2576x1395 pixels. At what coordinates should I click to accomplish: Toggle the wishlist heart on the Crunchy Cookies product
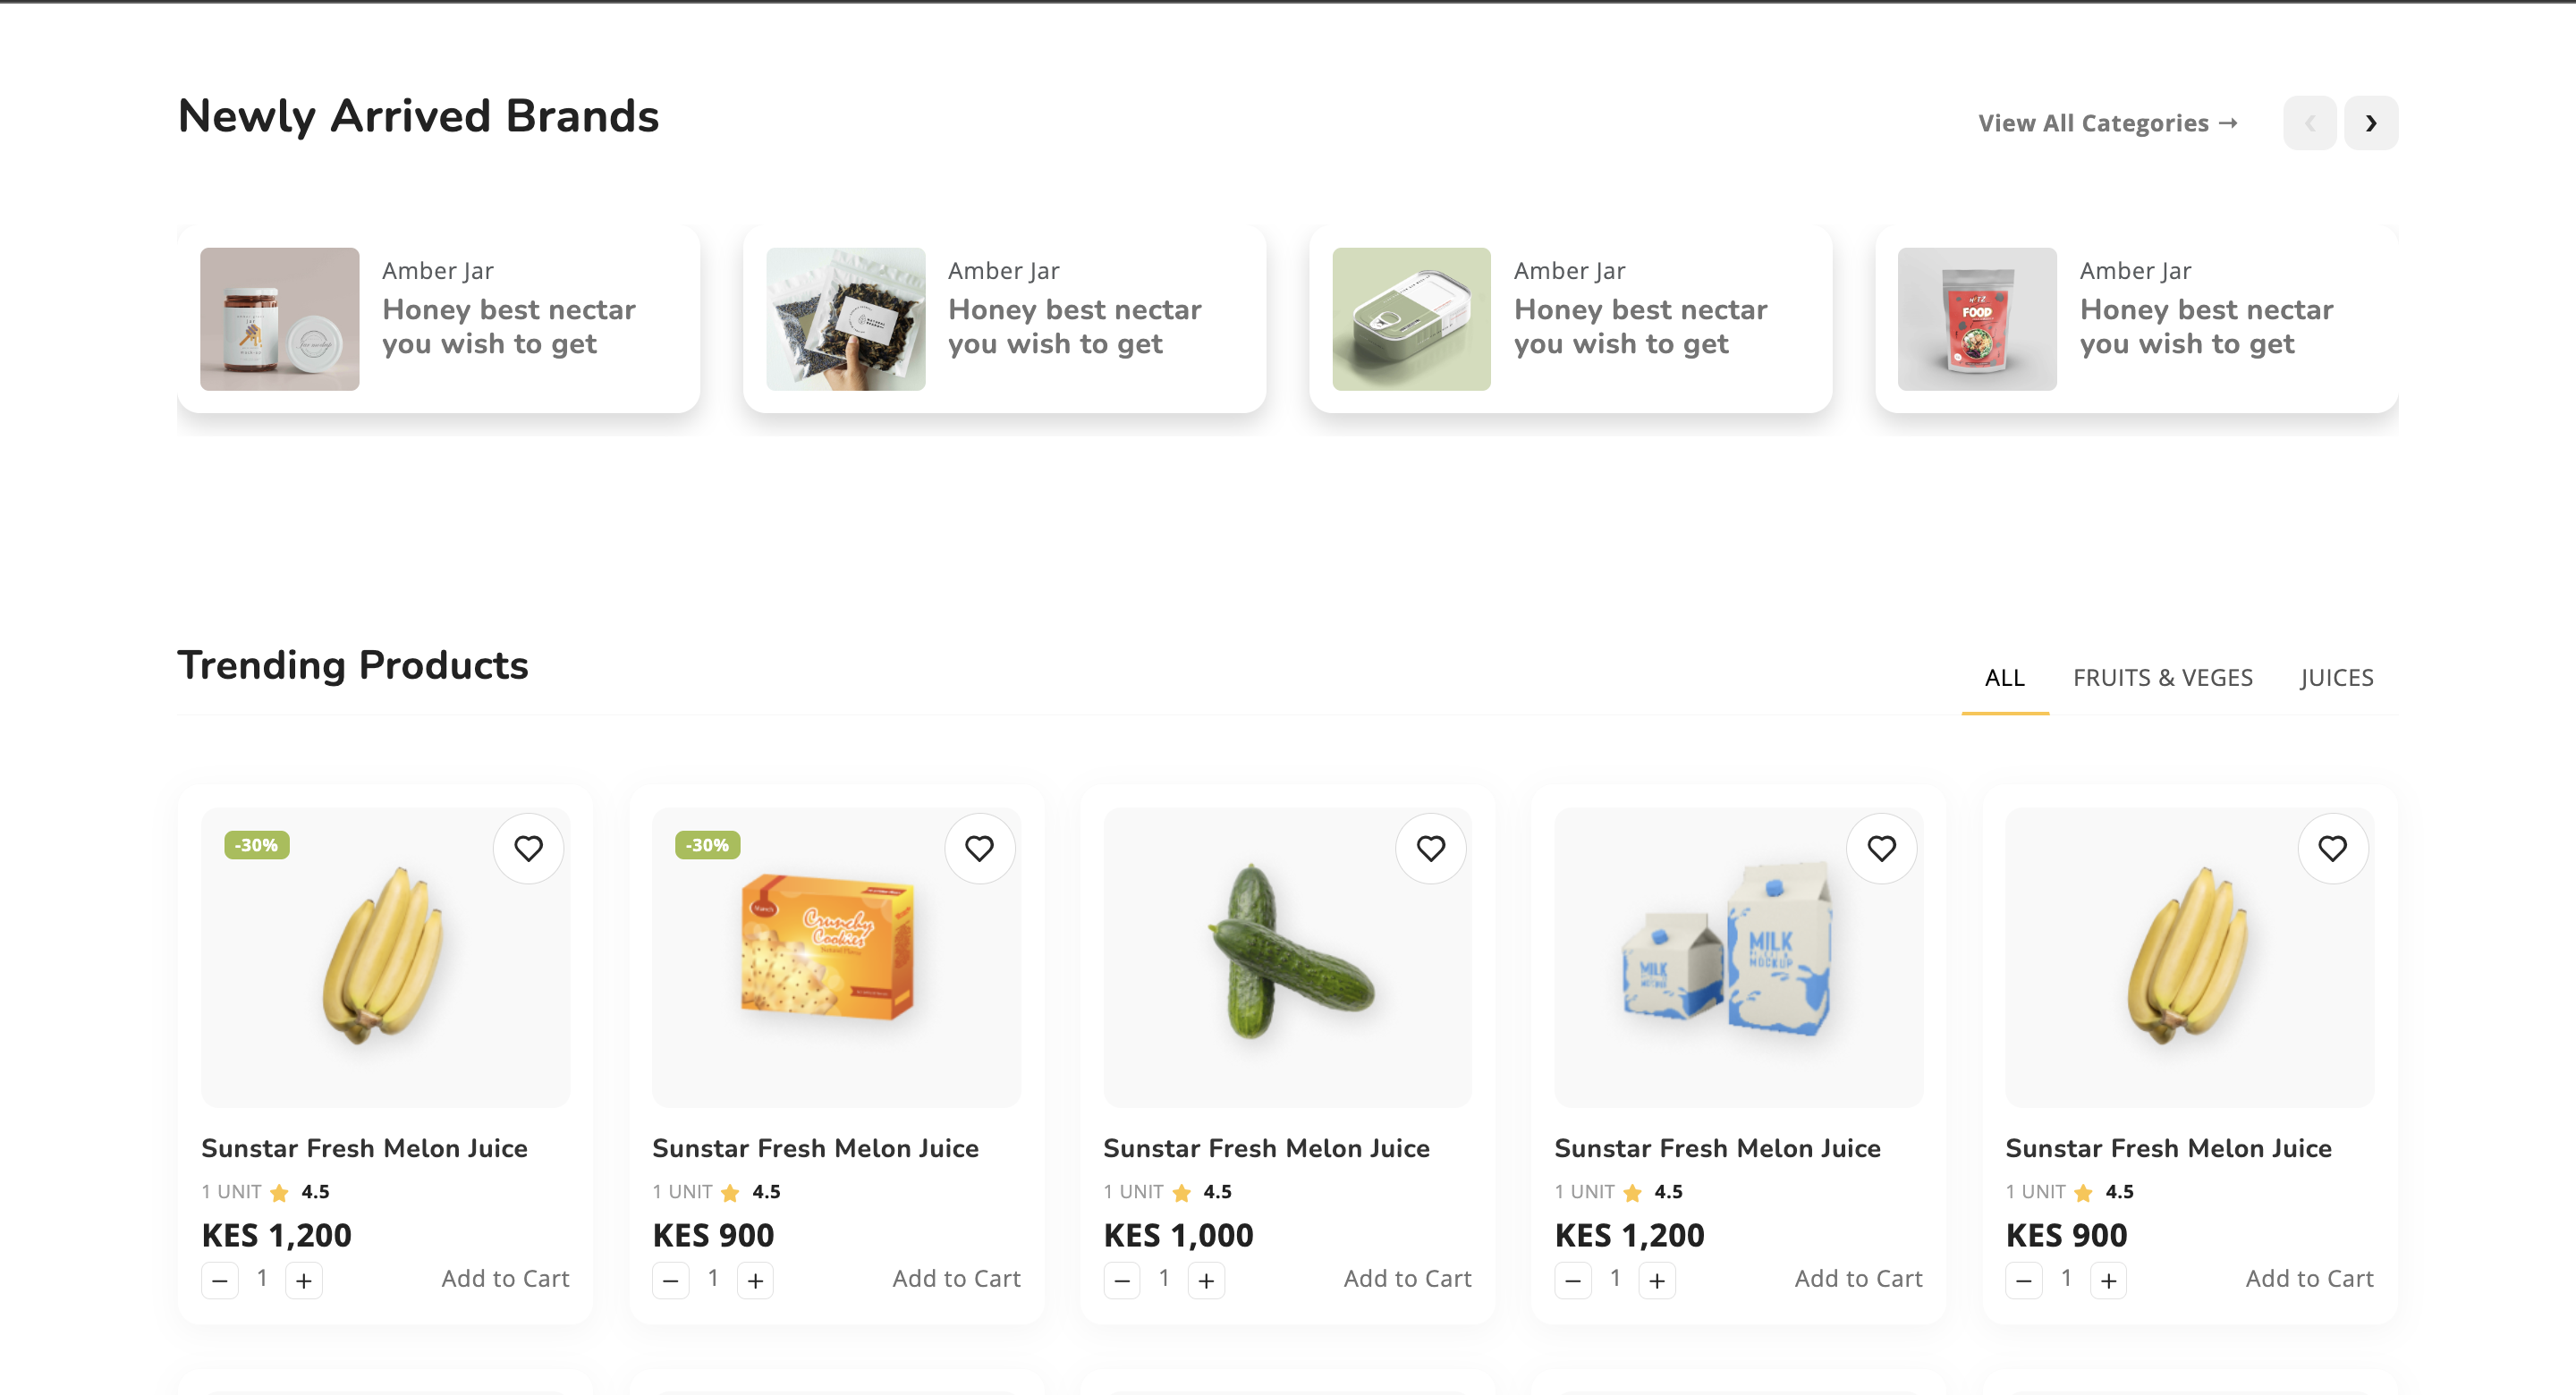coord(980,848)
